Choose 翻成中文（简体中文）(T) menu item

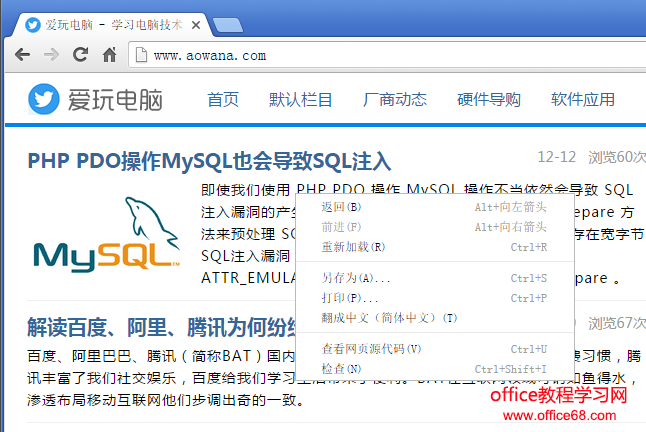[x=435, y=318]
